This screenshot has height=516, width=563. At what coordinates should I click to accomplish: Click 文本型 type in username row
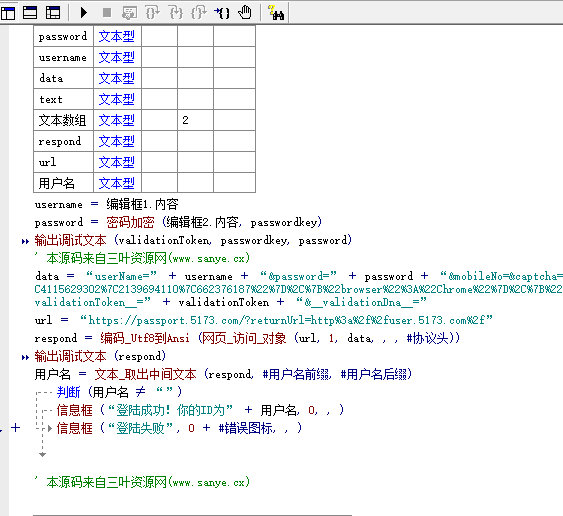[117, 57]
